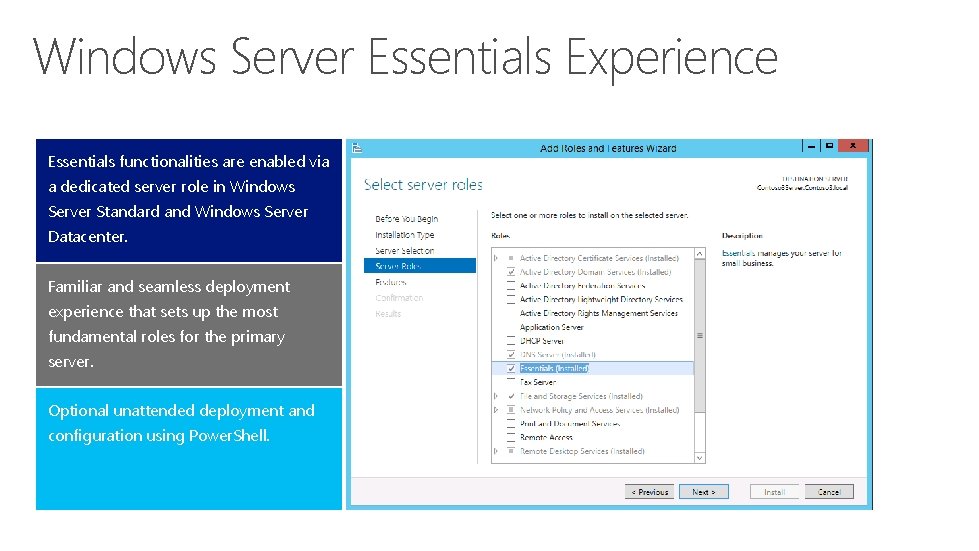Close the Add Roles and Features Wizard
Screen dimensions: 979x551
tap(853, 146)
